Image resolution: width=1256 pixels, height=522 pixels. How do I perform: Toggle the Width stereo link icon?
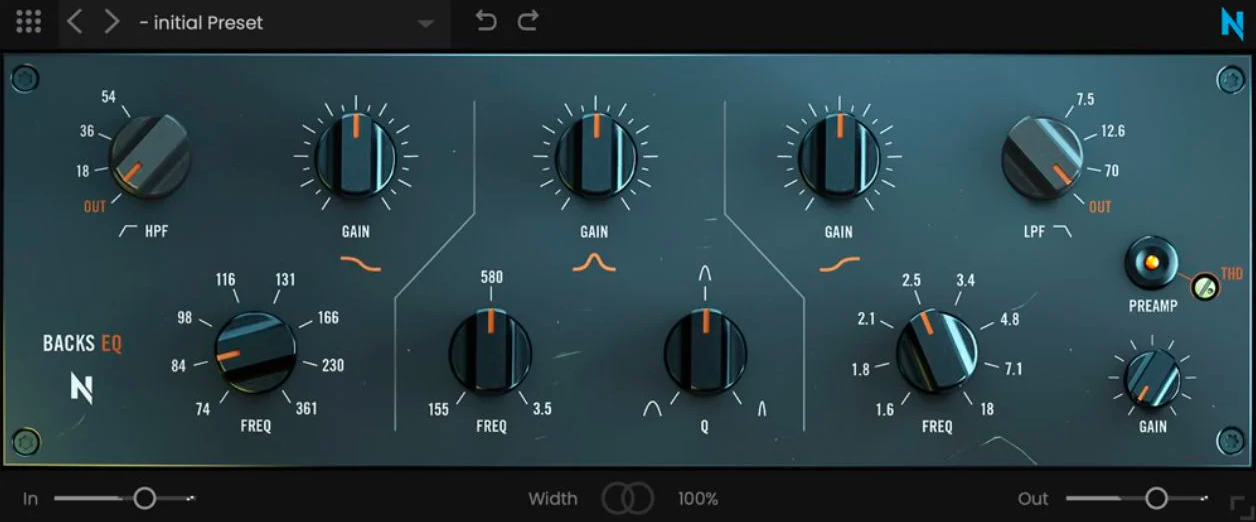(627, 498)
